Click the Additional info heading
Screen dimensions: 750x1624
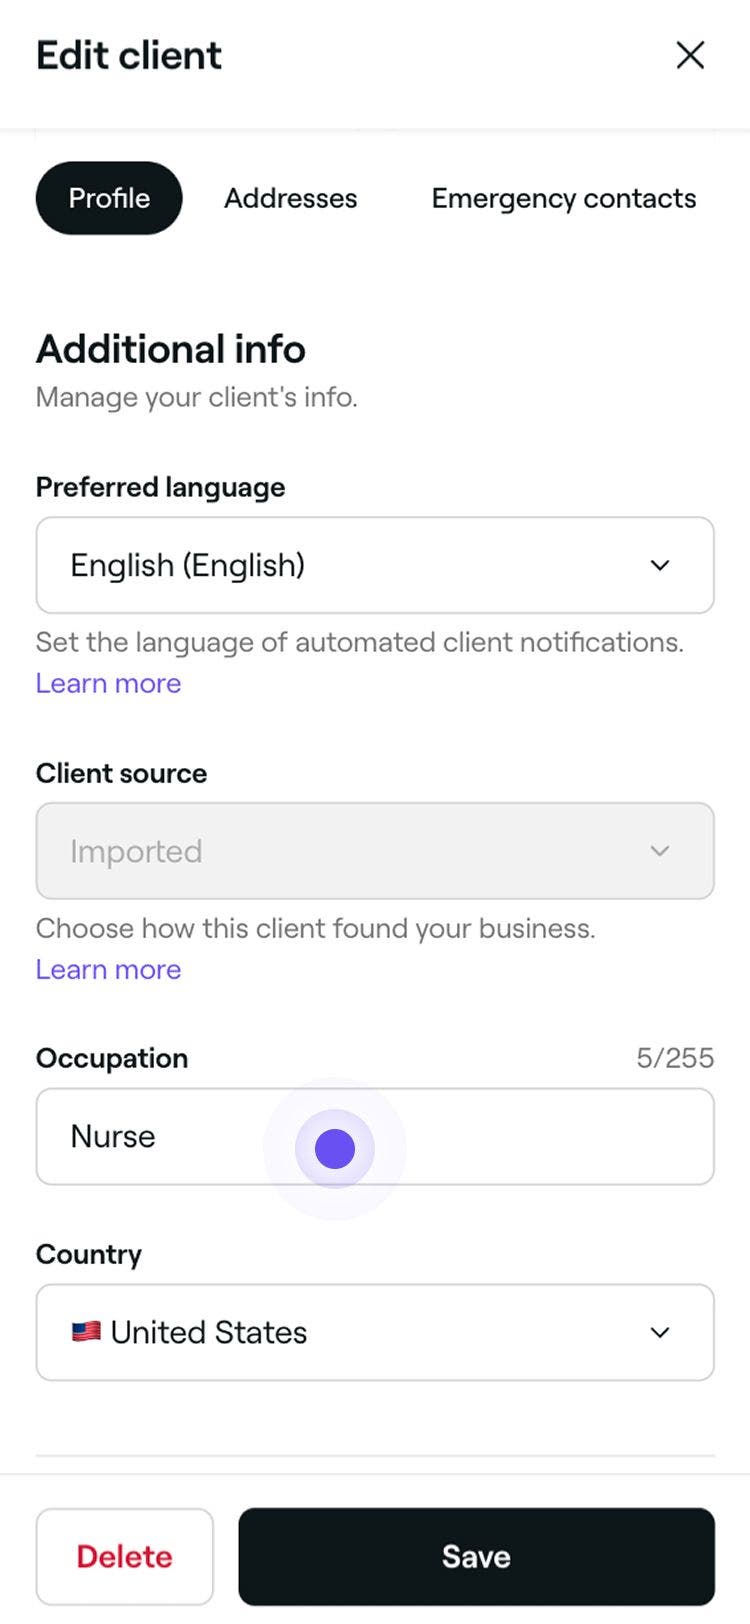coord(171,349)
